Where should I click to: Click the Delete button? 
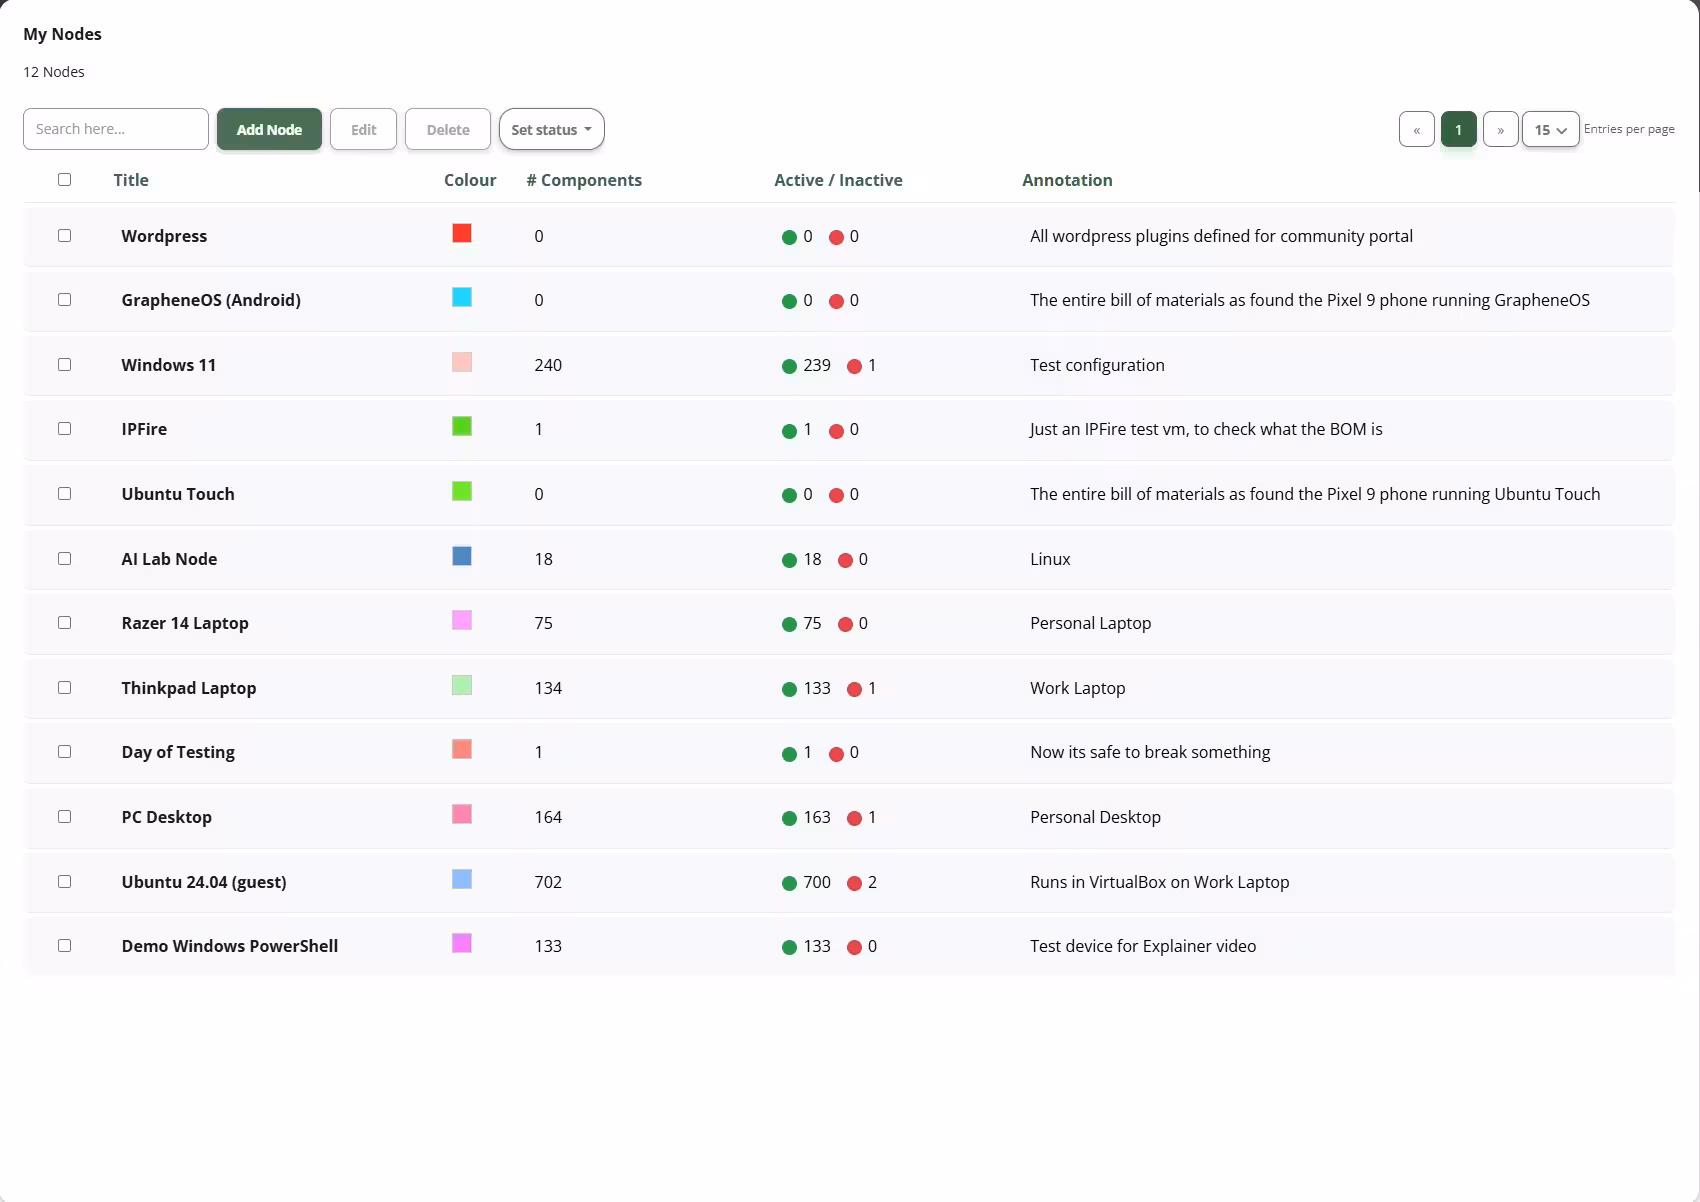click(x=447, y=130)
